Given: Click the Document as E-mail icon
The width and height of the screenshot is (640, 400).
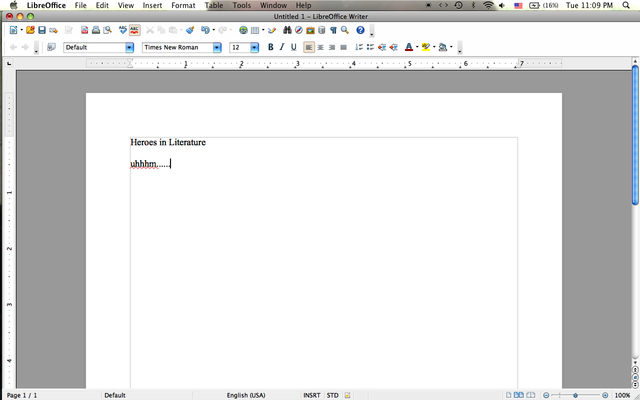Looking at the screenshot, I should click(53, 30).
